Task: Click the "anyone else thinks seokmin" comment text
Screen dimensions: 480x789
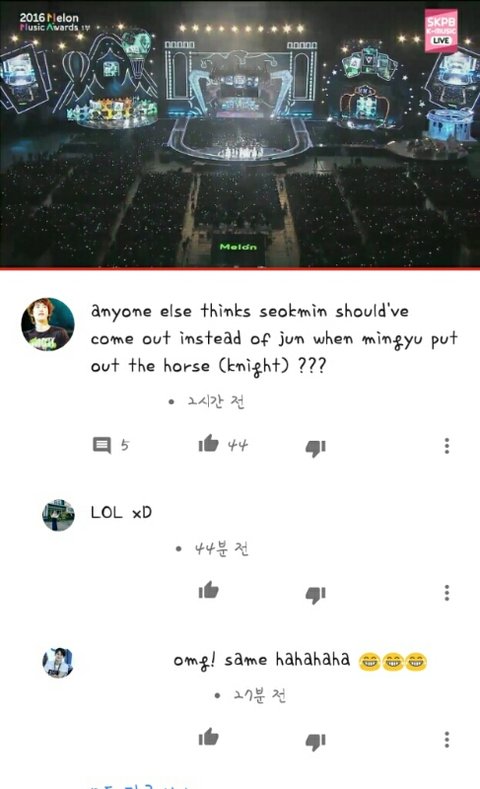Action: [274, 338]
